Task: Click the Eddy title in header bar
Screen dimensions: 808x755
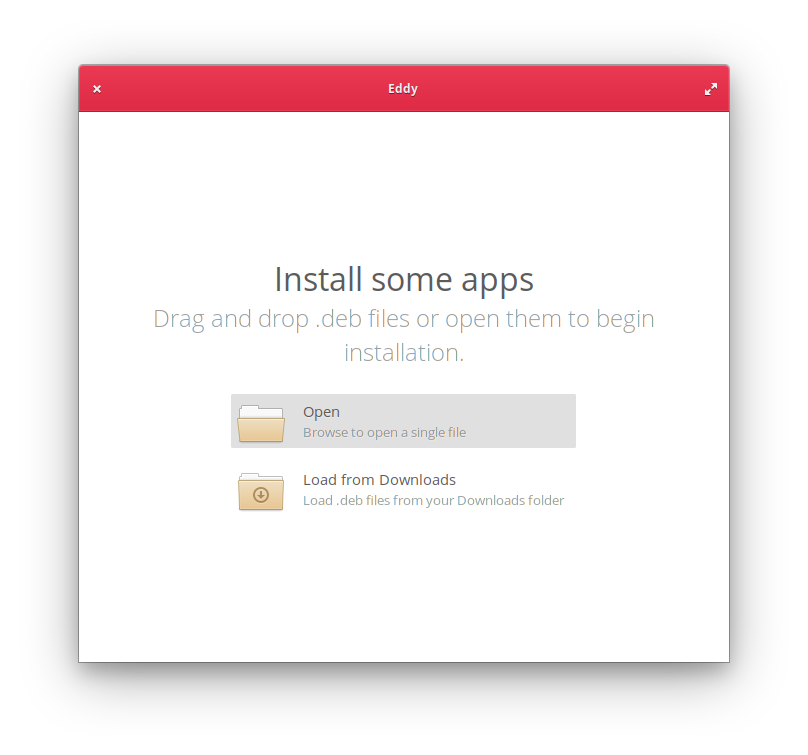Action: point(403,89)
